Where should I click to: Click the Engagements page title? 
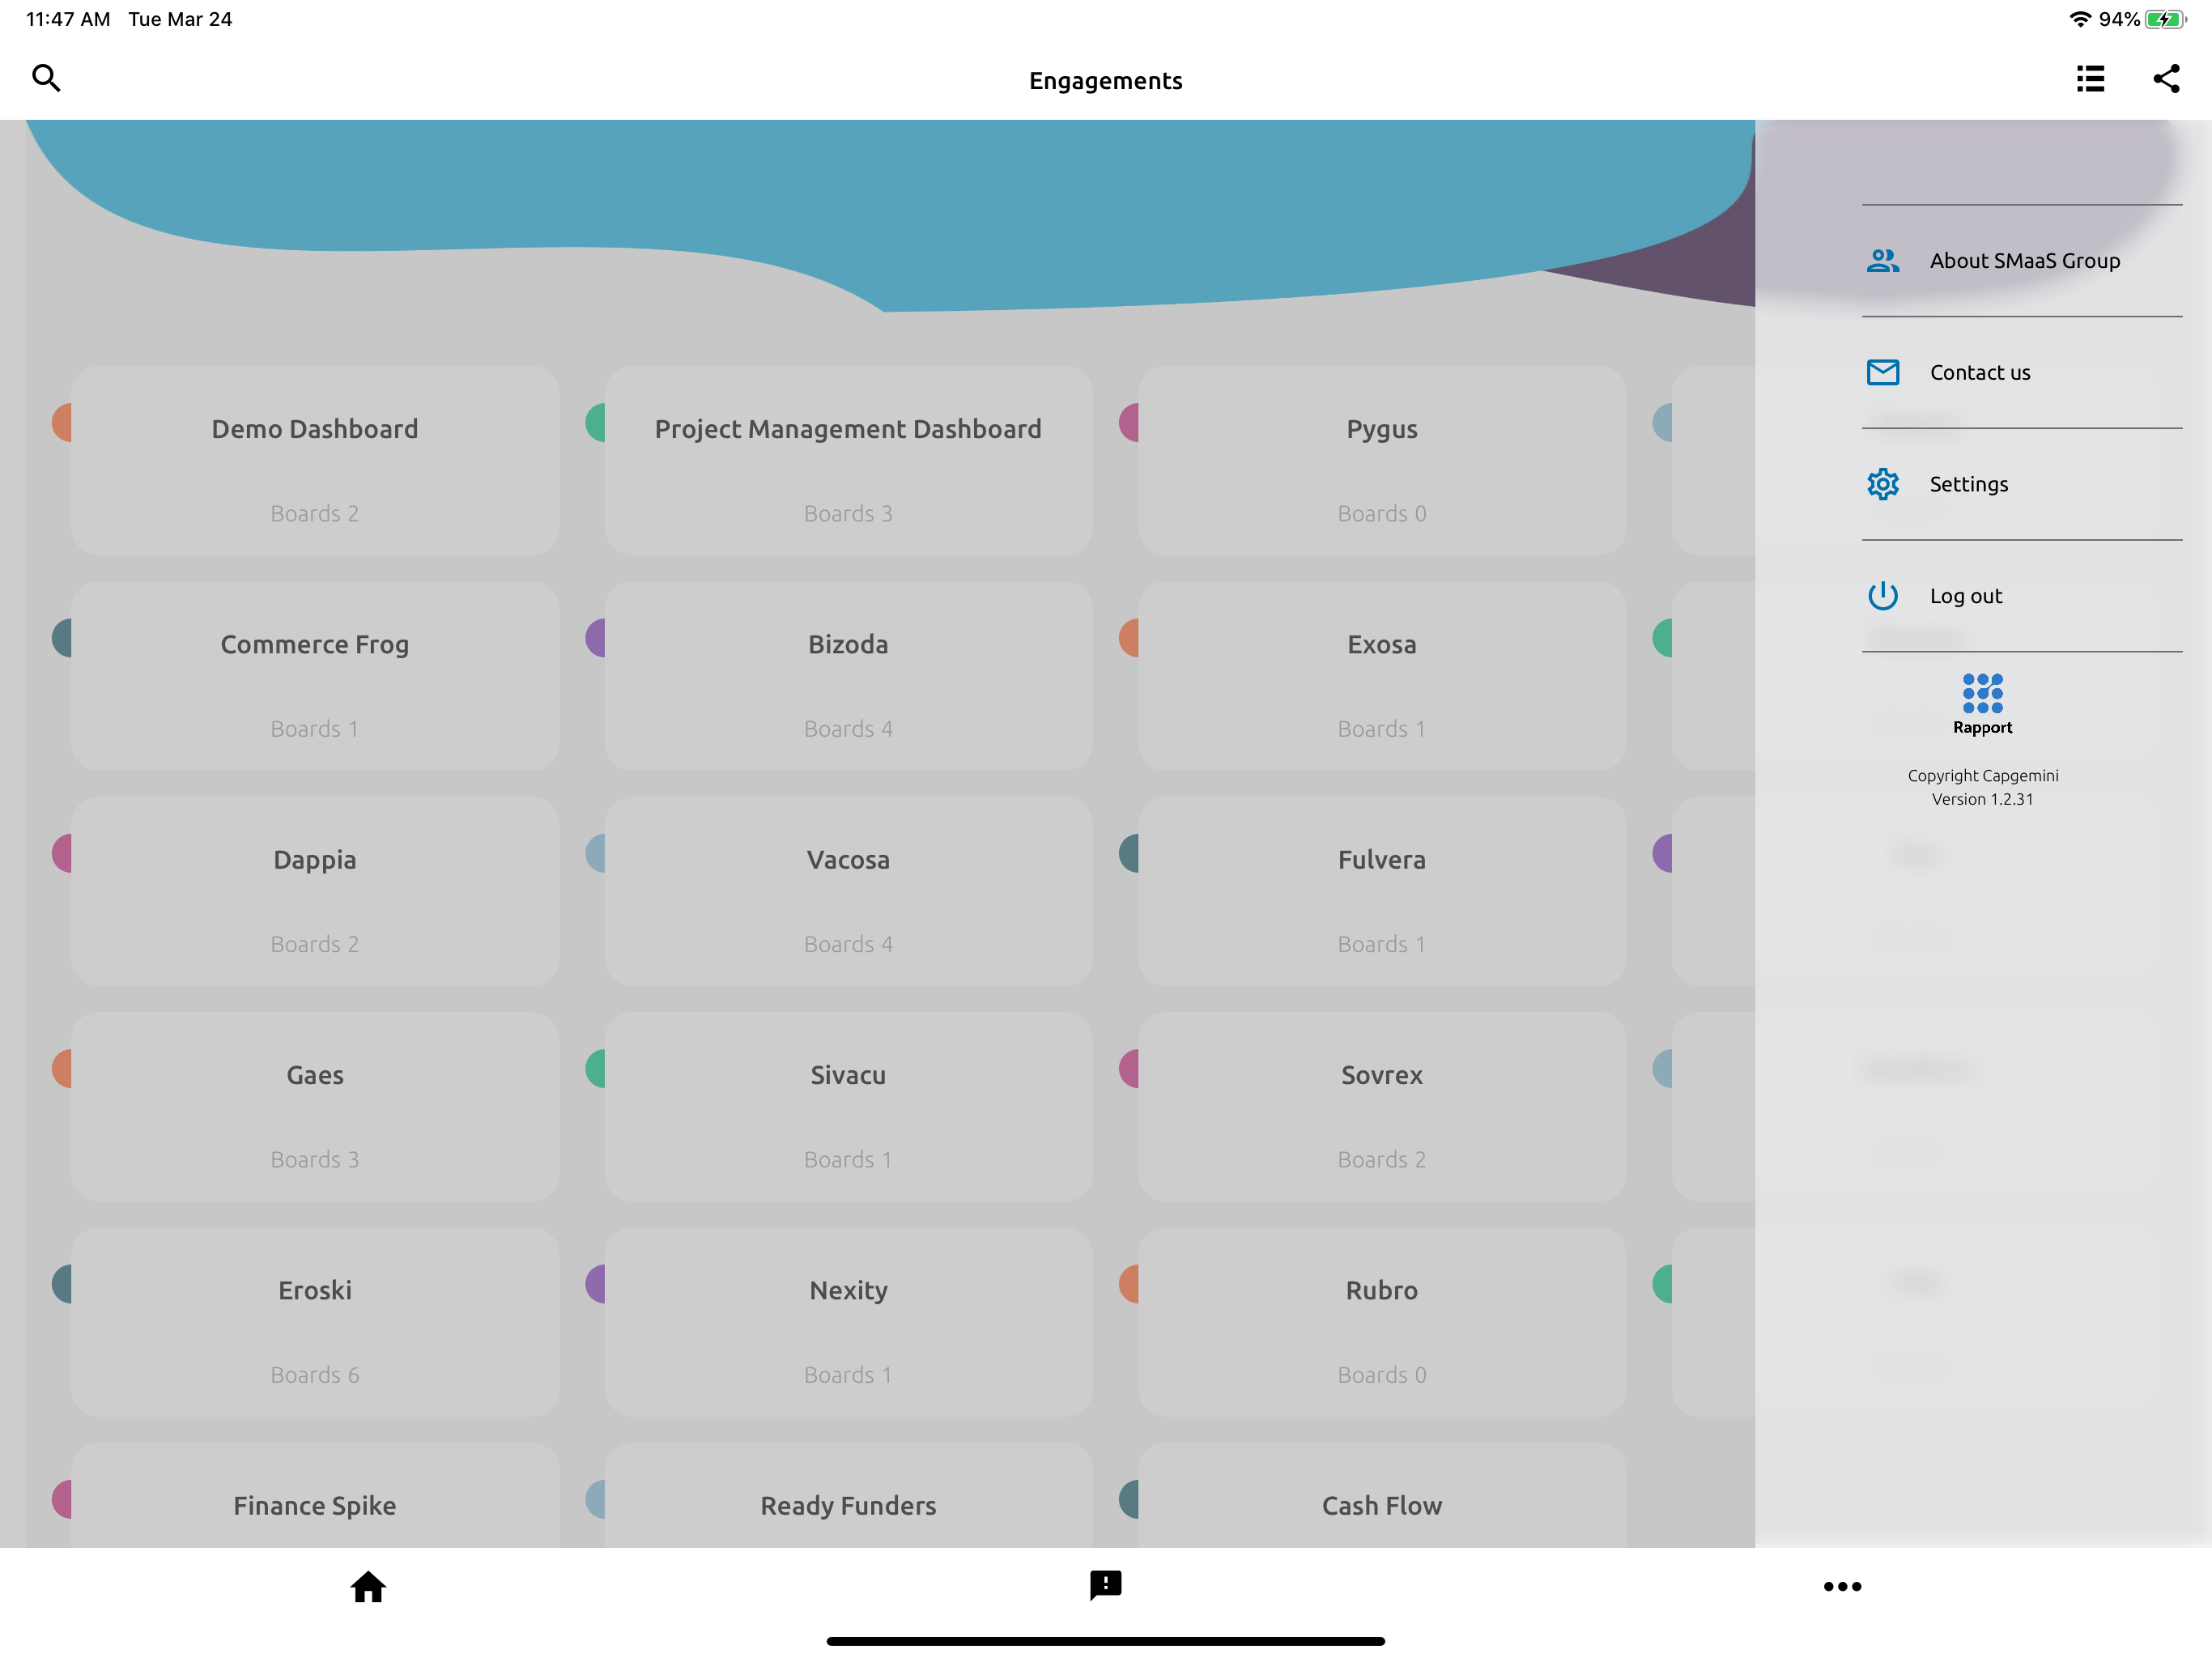click(1105, 80)
